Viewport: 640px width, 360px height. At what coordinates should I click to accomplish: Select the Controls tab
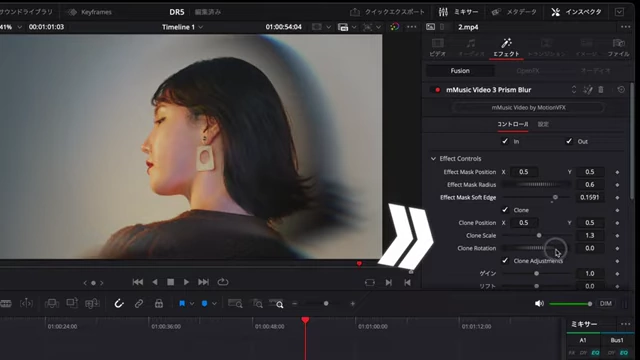513,124
